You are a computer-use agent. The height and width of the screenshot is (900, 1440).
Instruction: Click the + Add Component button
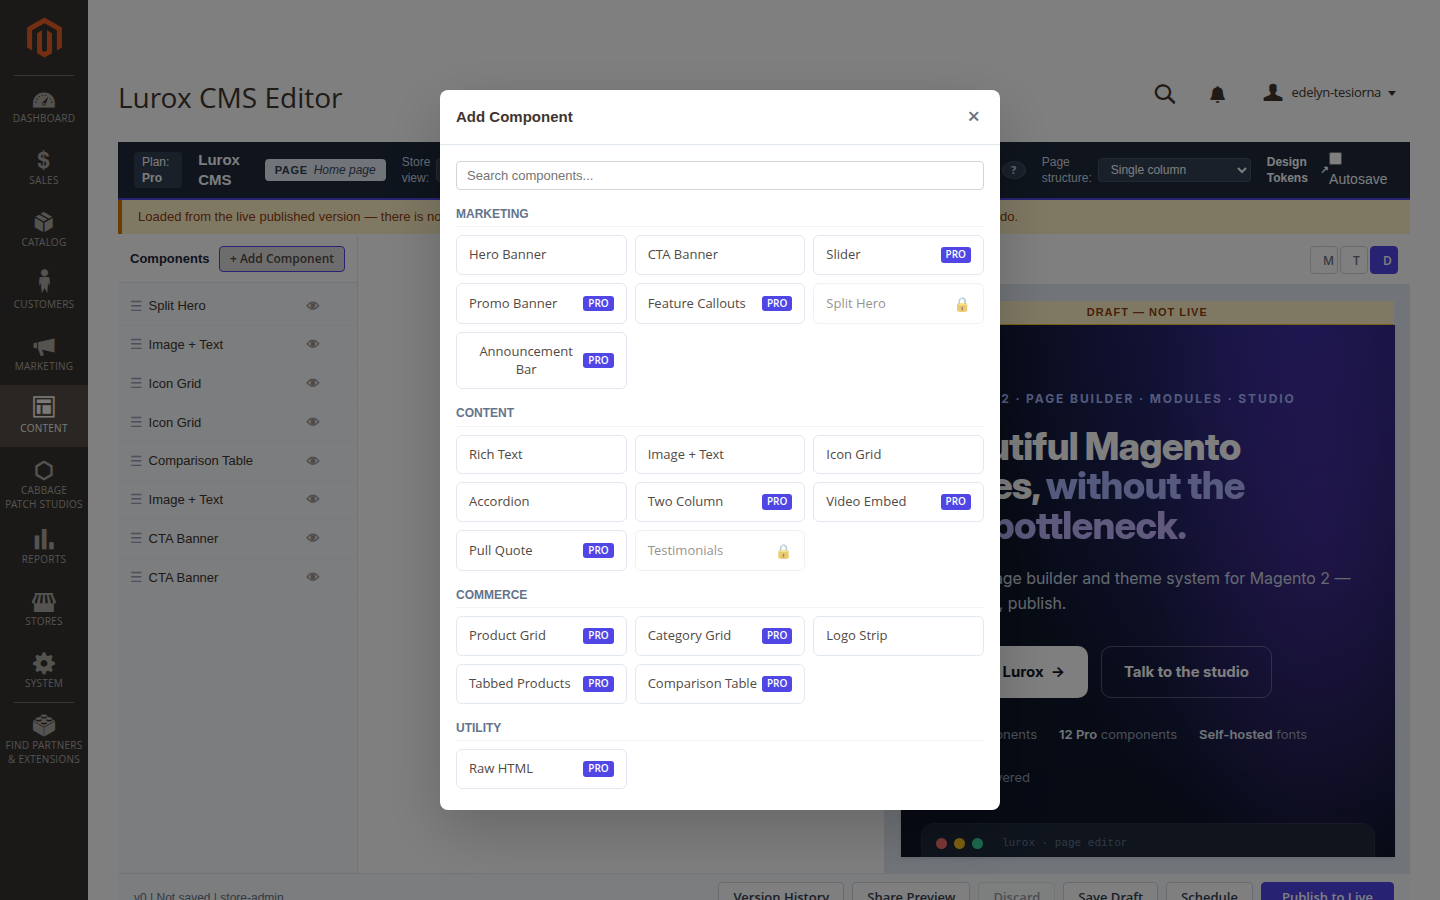[282, 259]
